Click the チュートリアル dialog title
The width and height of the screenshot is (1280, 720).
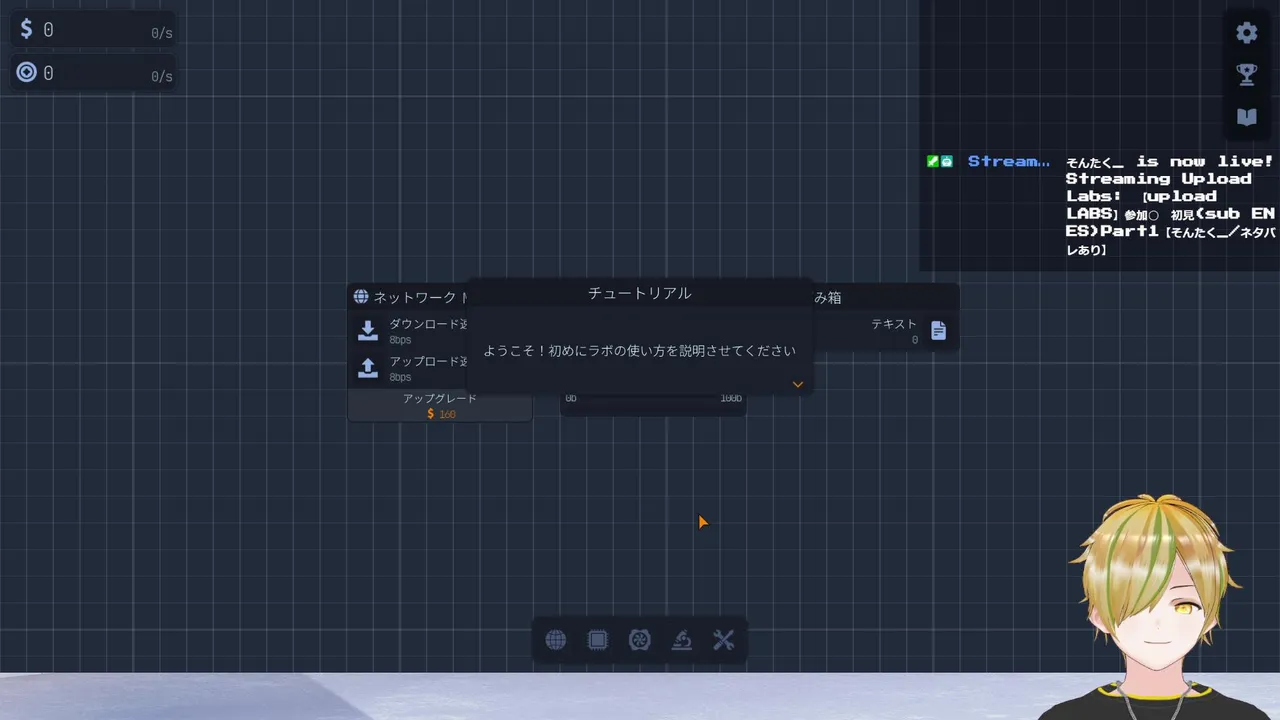(x=640, y=293)
